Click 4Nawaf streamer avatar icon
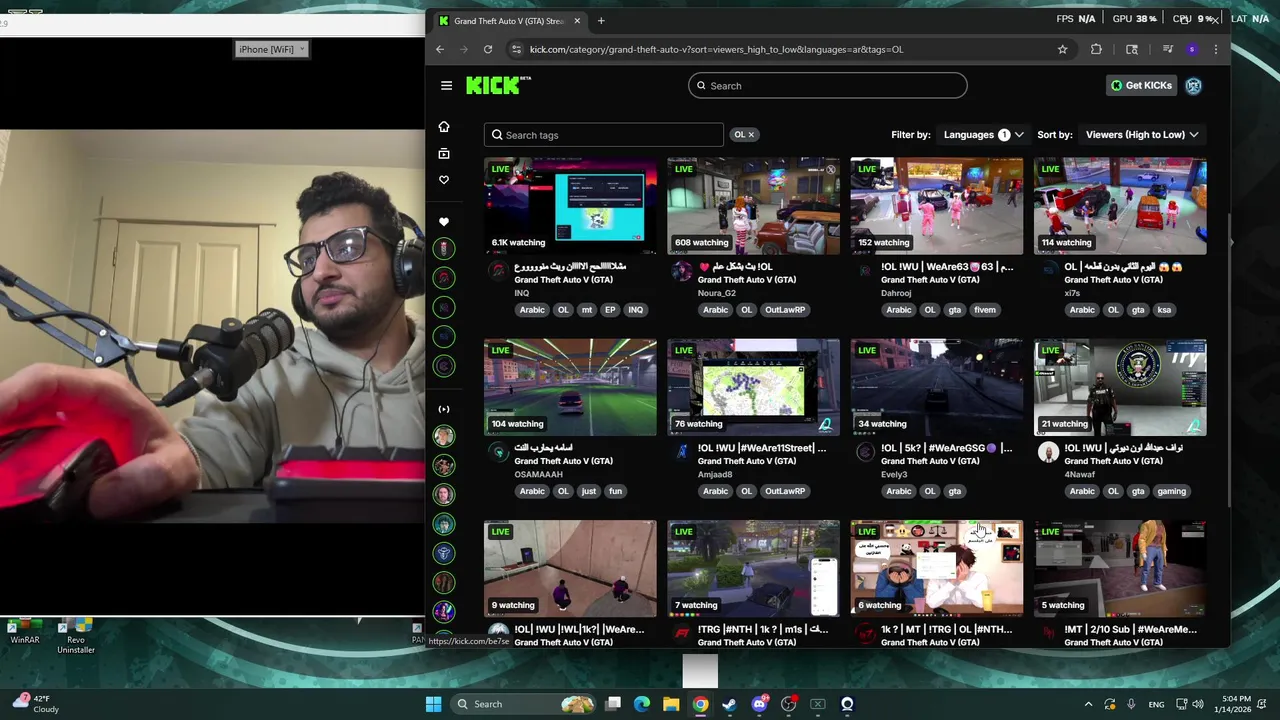 [x=1048, y=452]
